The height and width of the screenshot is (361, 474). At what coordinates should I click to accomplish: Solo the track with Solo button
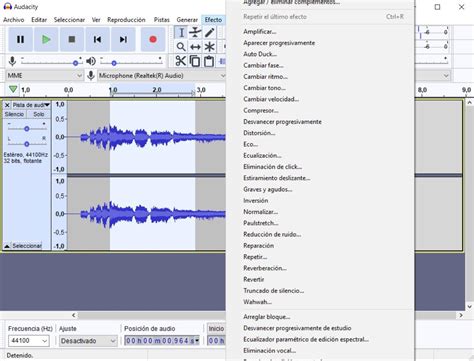38,114
